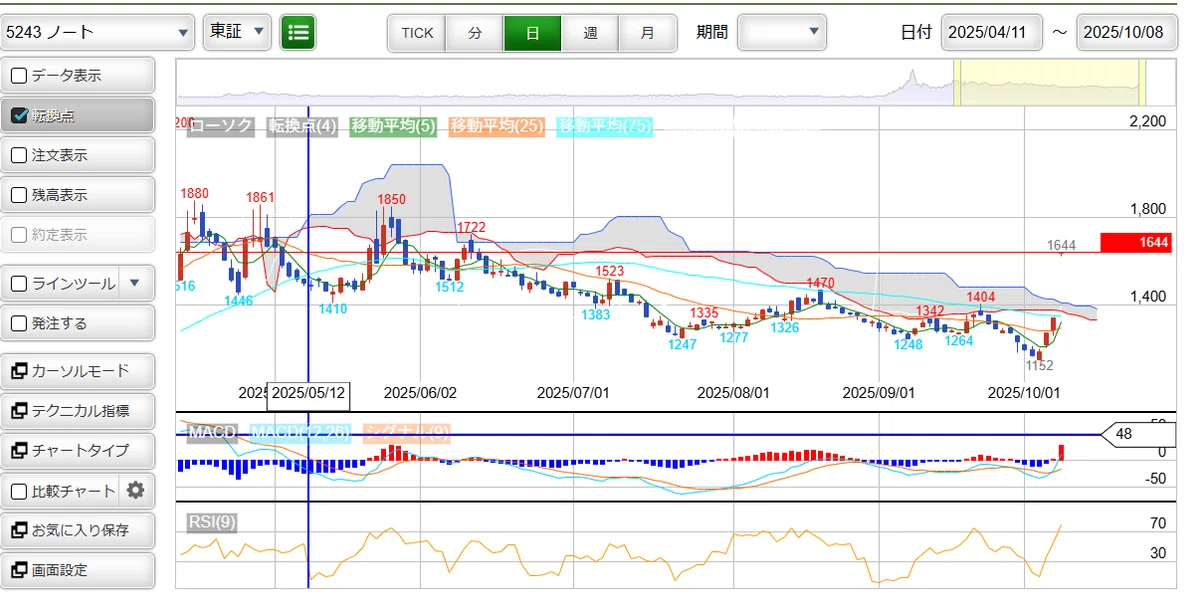Select the 週 weekly tab
The height and width of the screenshot is (612, 1200).
point(590,33)
